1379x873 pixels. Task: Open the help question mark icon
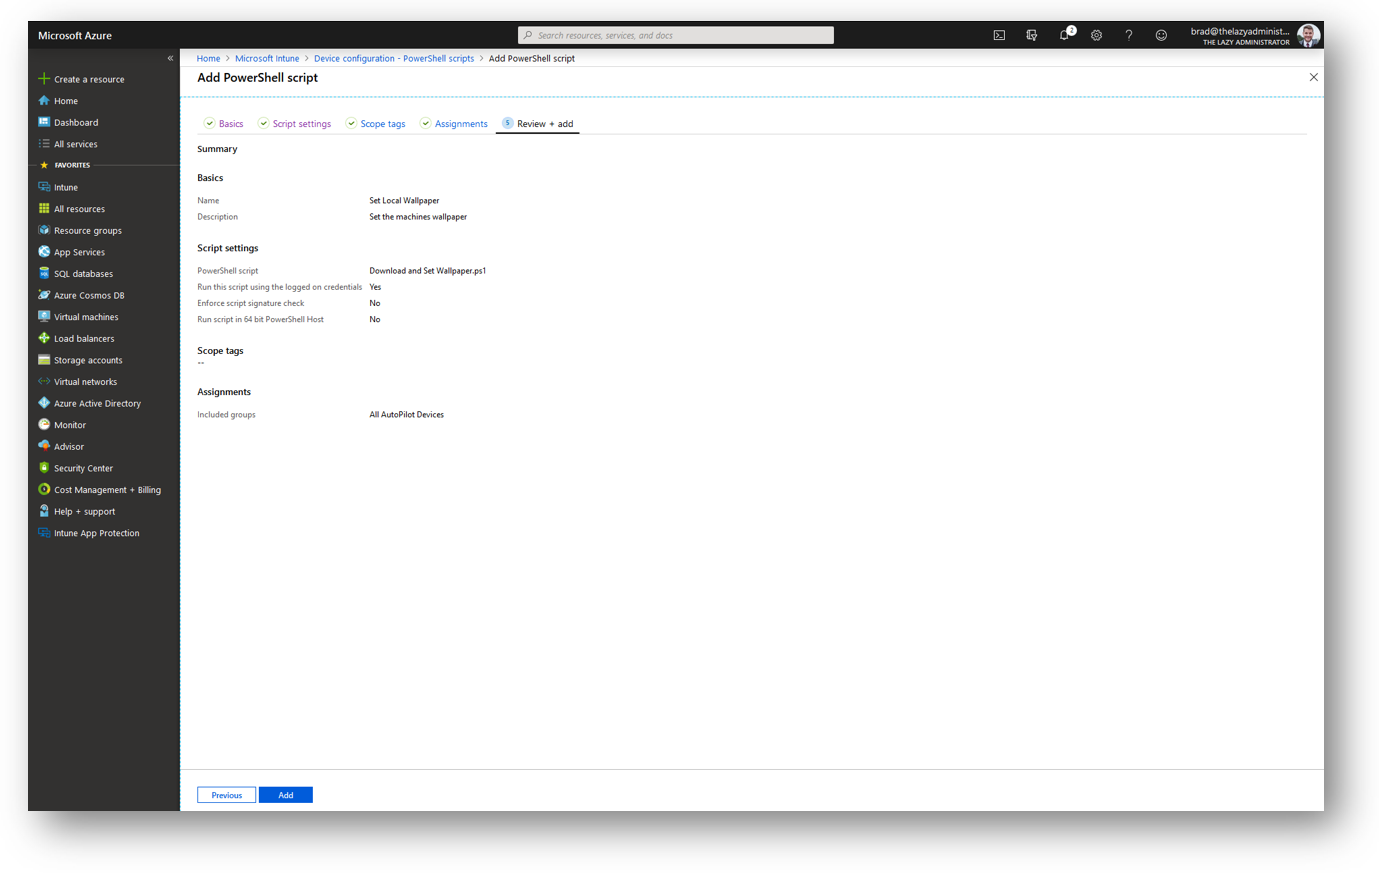(1129, 35)
